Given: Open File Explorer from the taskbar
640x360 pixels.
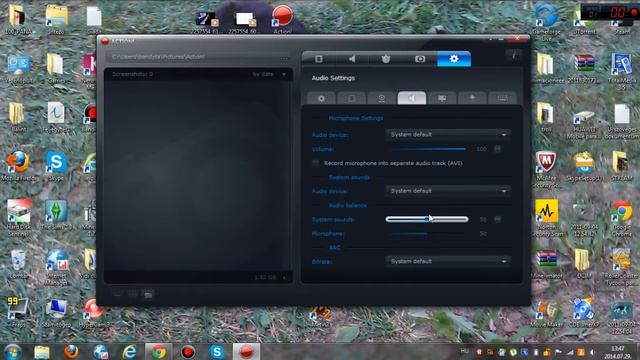Looking at the screenshot, I should tap(42, 352).
